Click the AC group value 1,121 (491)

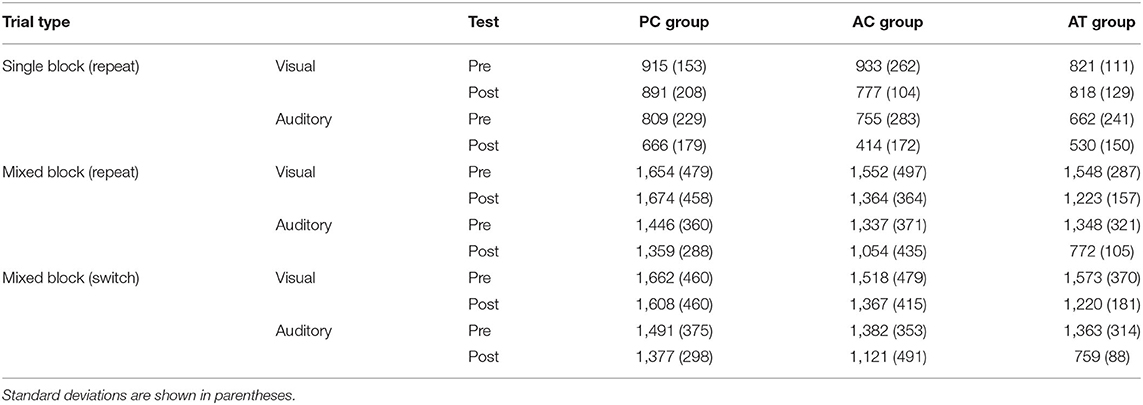coord(888,357)
